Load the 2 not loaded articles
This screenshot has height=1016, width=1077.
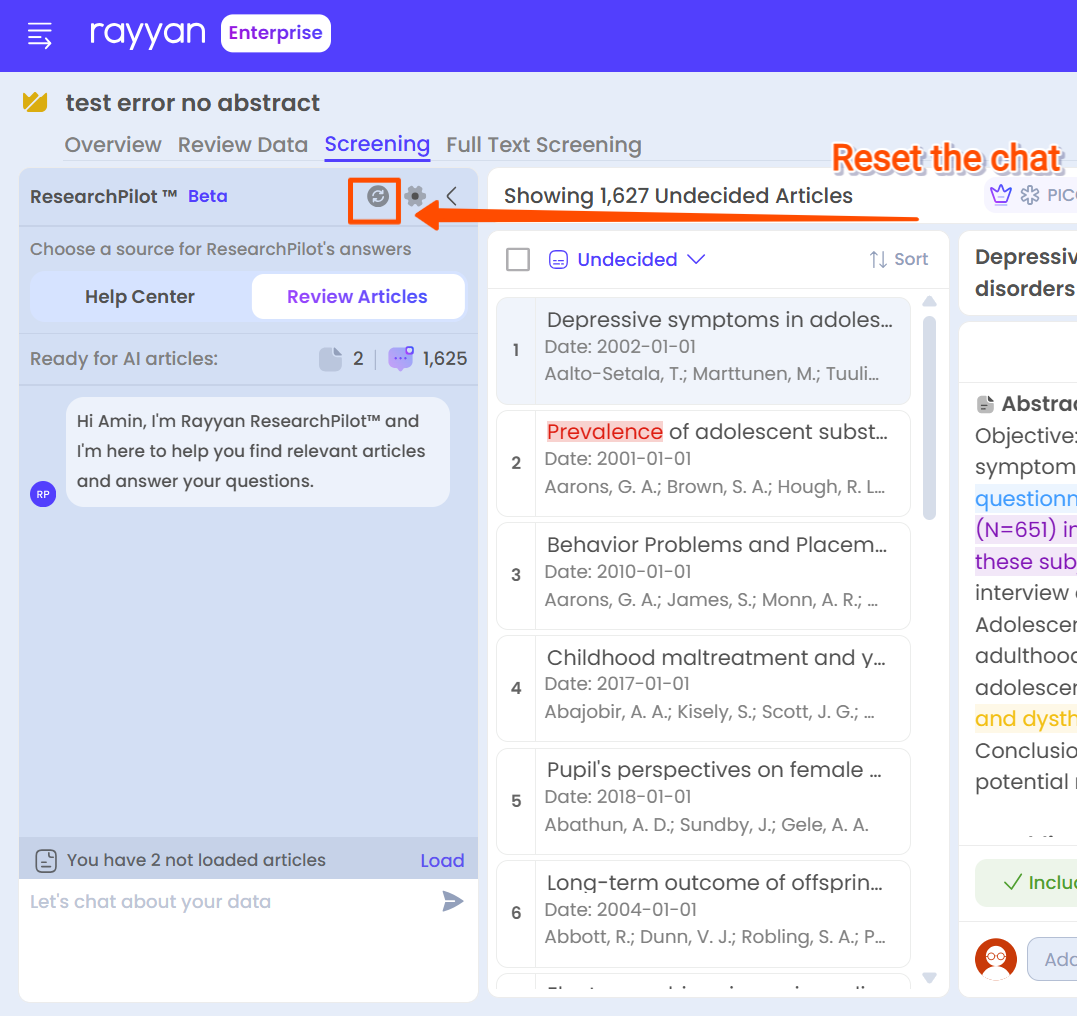coord(442,861)
